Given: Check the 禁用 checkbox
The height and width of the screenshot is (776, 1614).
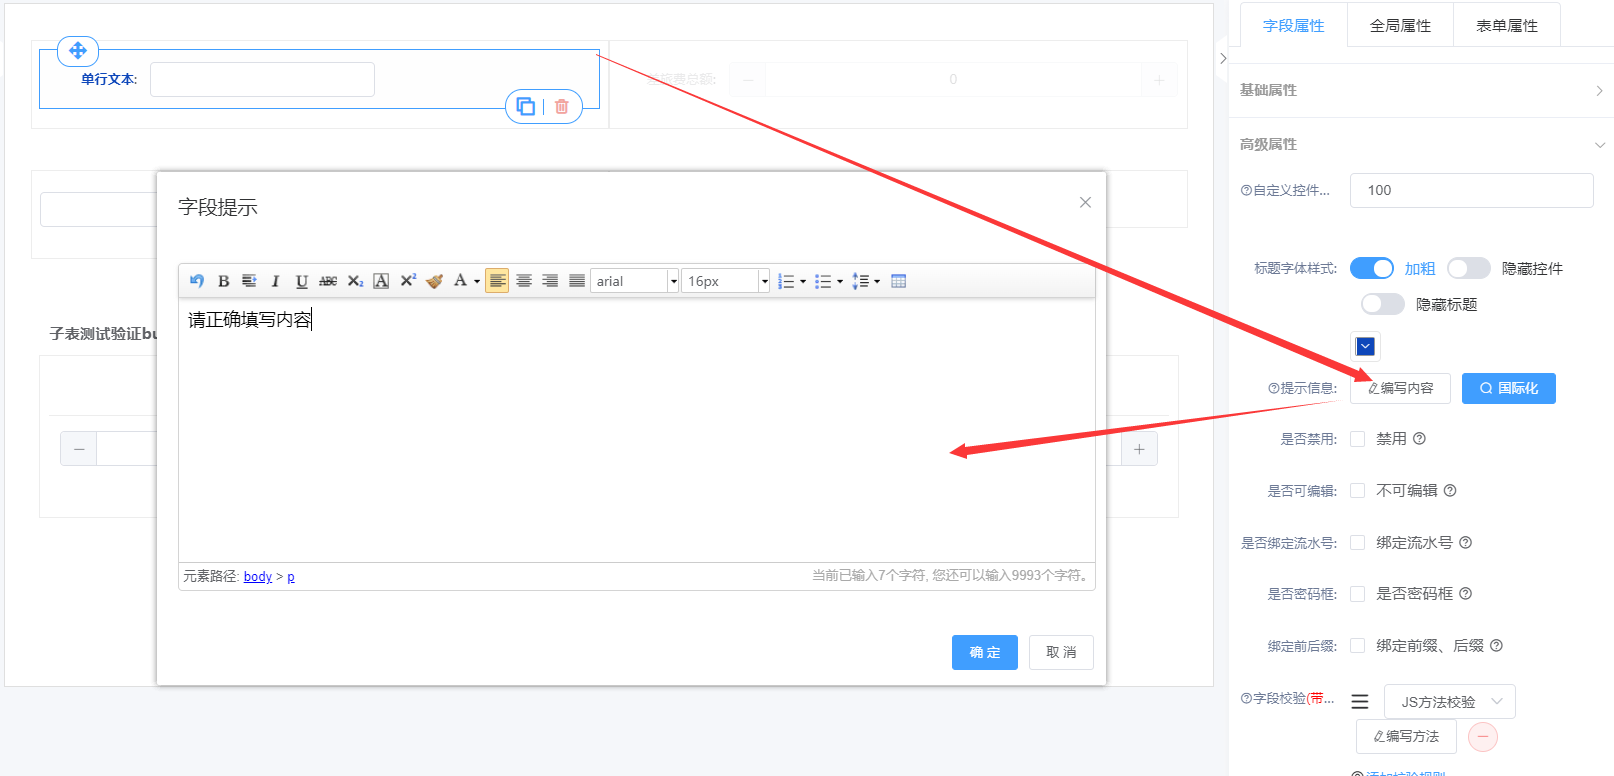Looking at the screenshot, I should point(1358,439).
